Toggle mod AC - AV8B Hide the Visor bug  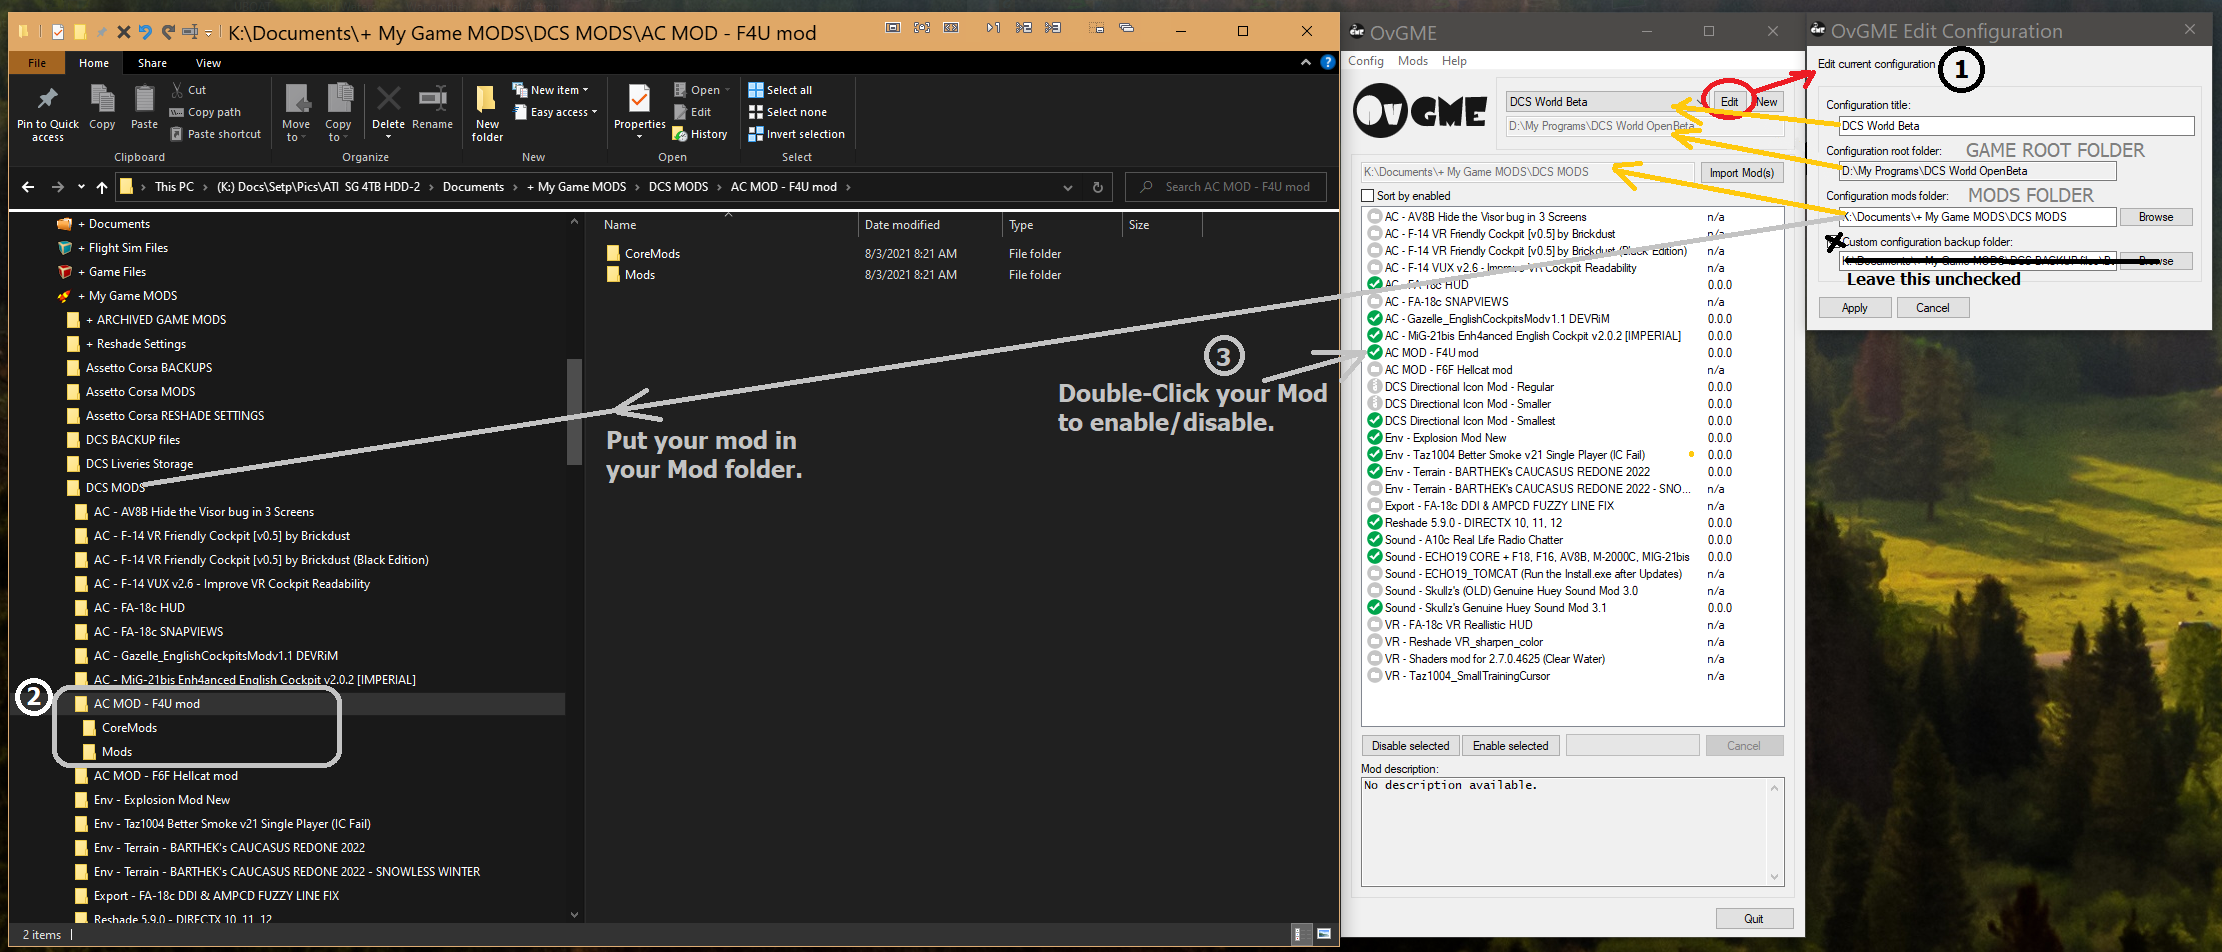(x=1375, y=217)
